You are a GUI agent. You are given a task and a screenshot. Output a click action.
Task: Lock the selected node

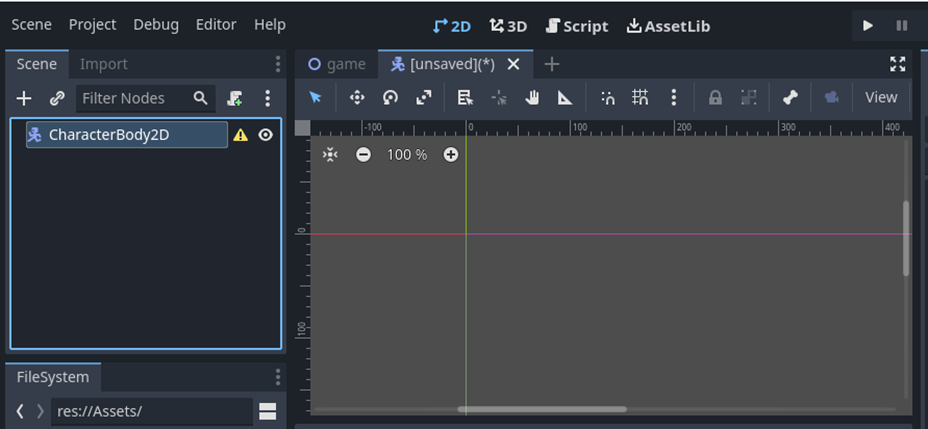point(715,98)
